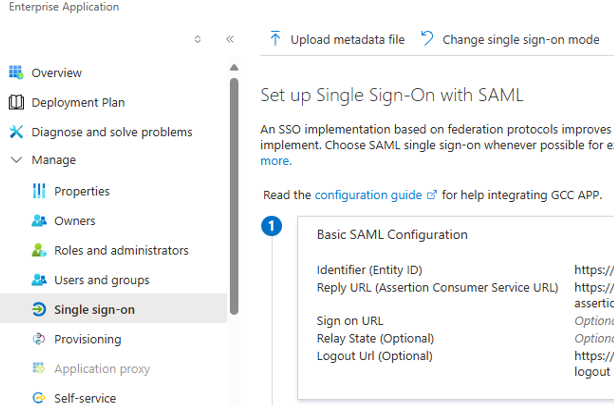614x406 pixels.
Task: Click the Users and groups icon
Action: pyautogui.click(x=39, y=280)
